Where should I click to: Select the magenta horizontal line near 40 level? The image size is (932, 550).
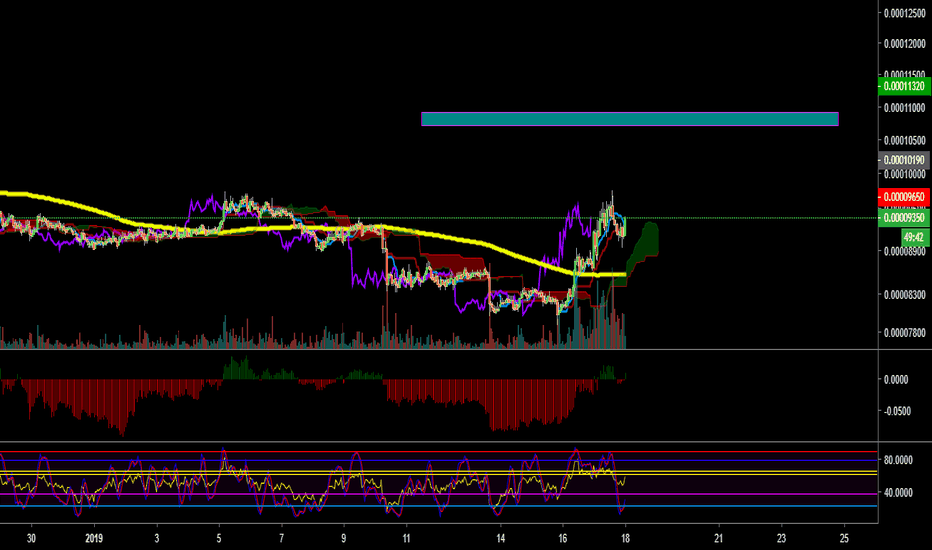coord(439,494)
